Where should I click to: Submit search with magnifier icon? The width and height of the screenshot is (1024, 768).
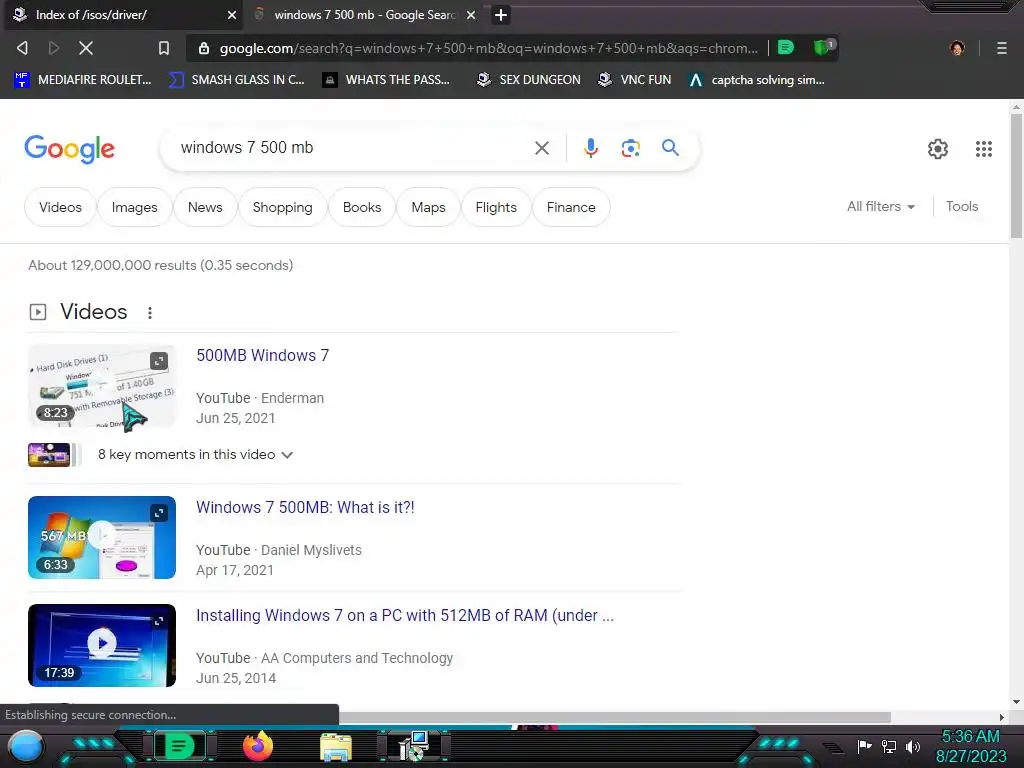pos(670,148)
